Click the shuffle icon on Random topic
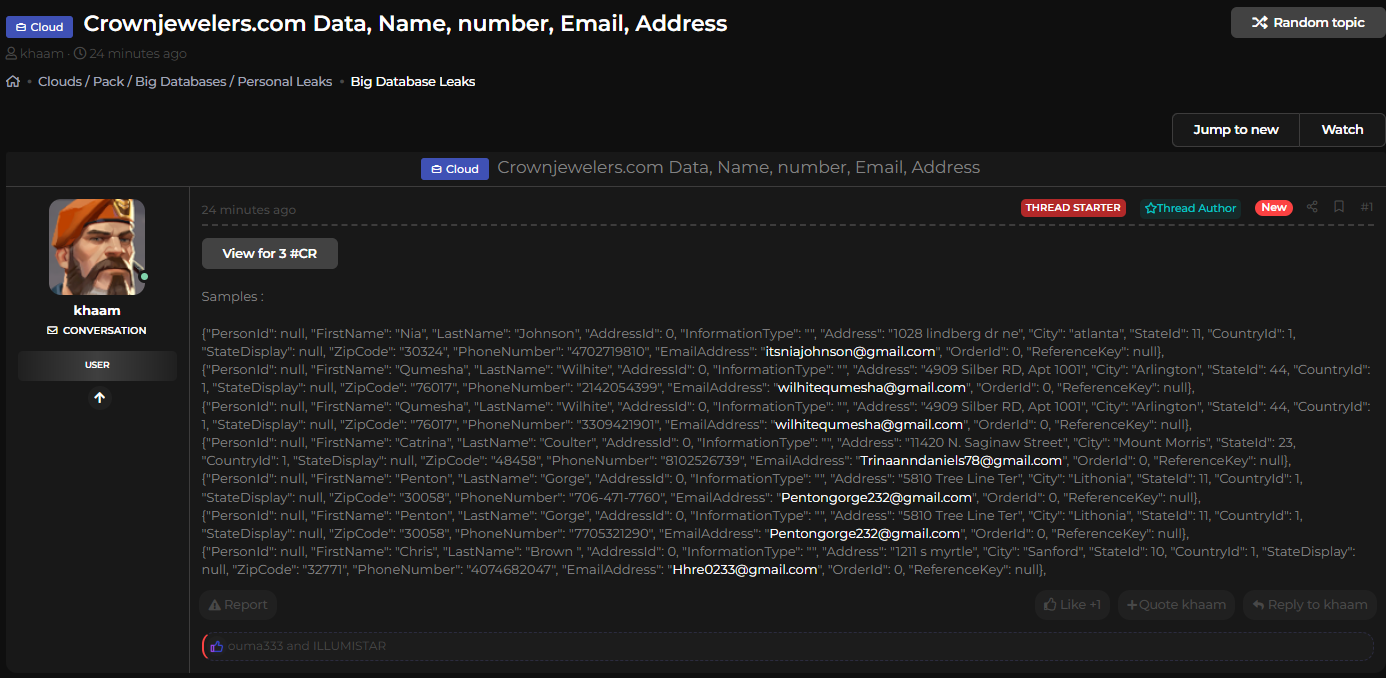 click(1259, 22)
